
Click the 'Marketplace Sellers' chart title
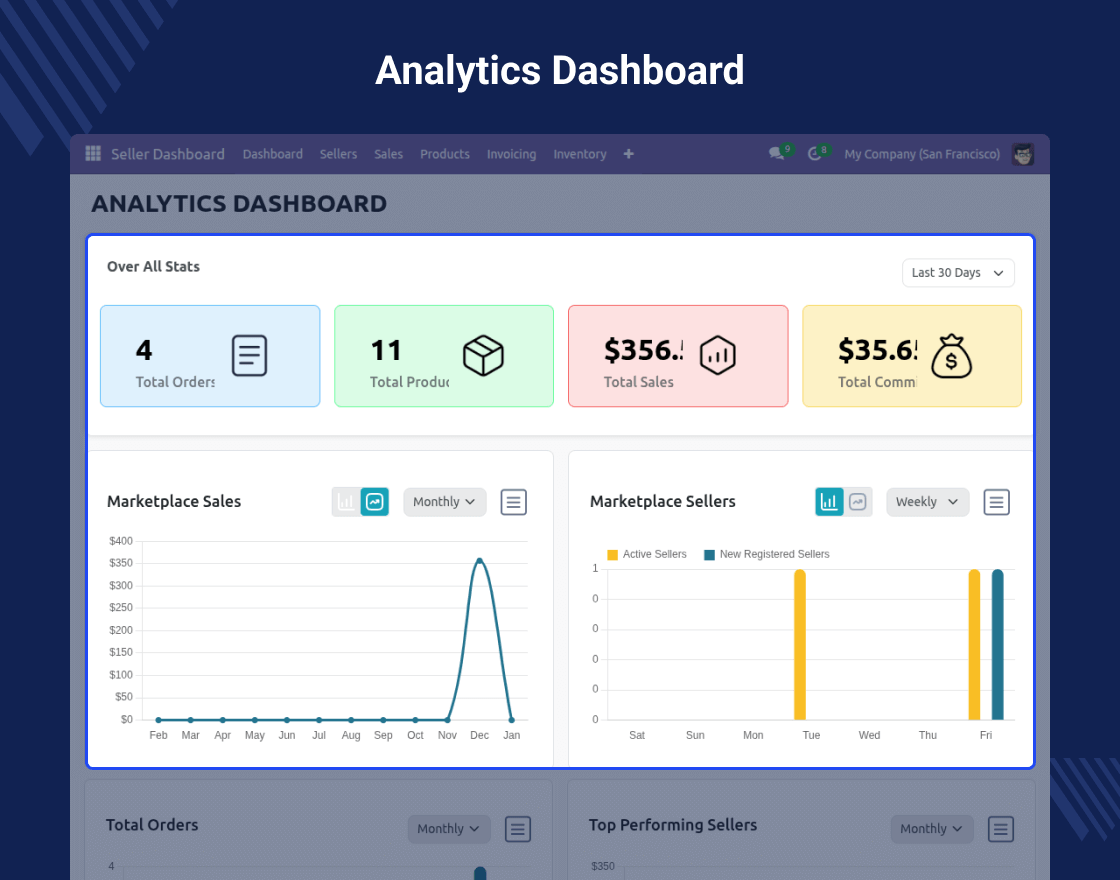[662, 501]
